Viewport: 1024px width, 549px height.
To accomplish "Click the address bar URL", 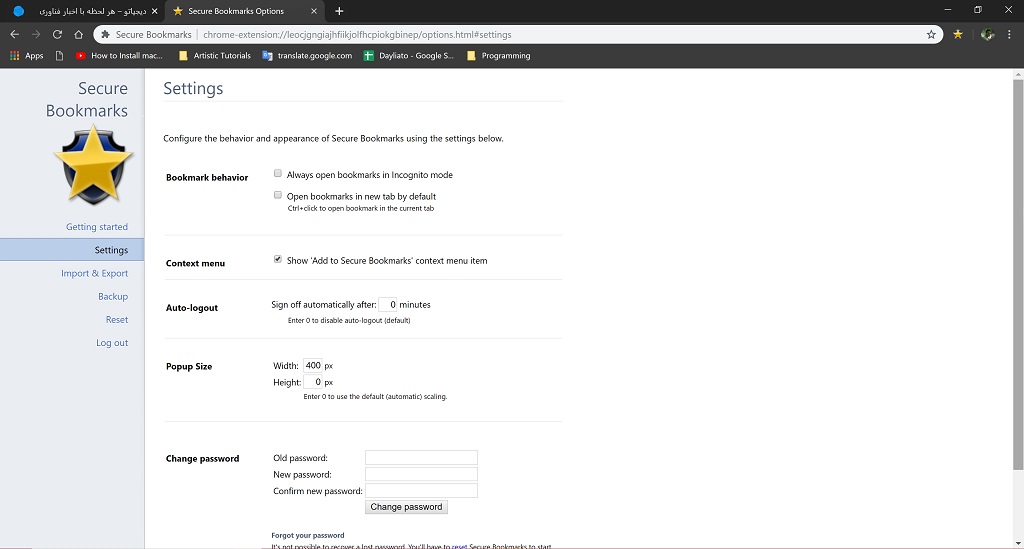I will pyautogui.click(x=357, y=35).
